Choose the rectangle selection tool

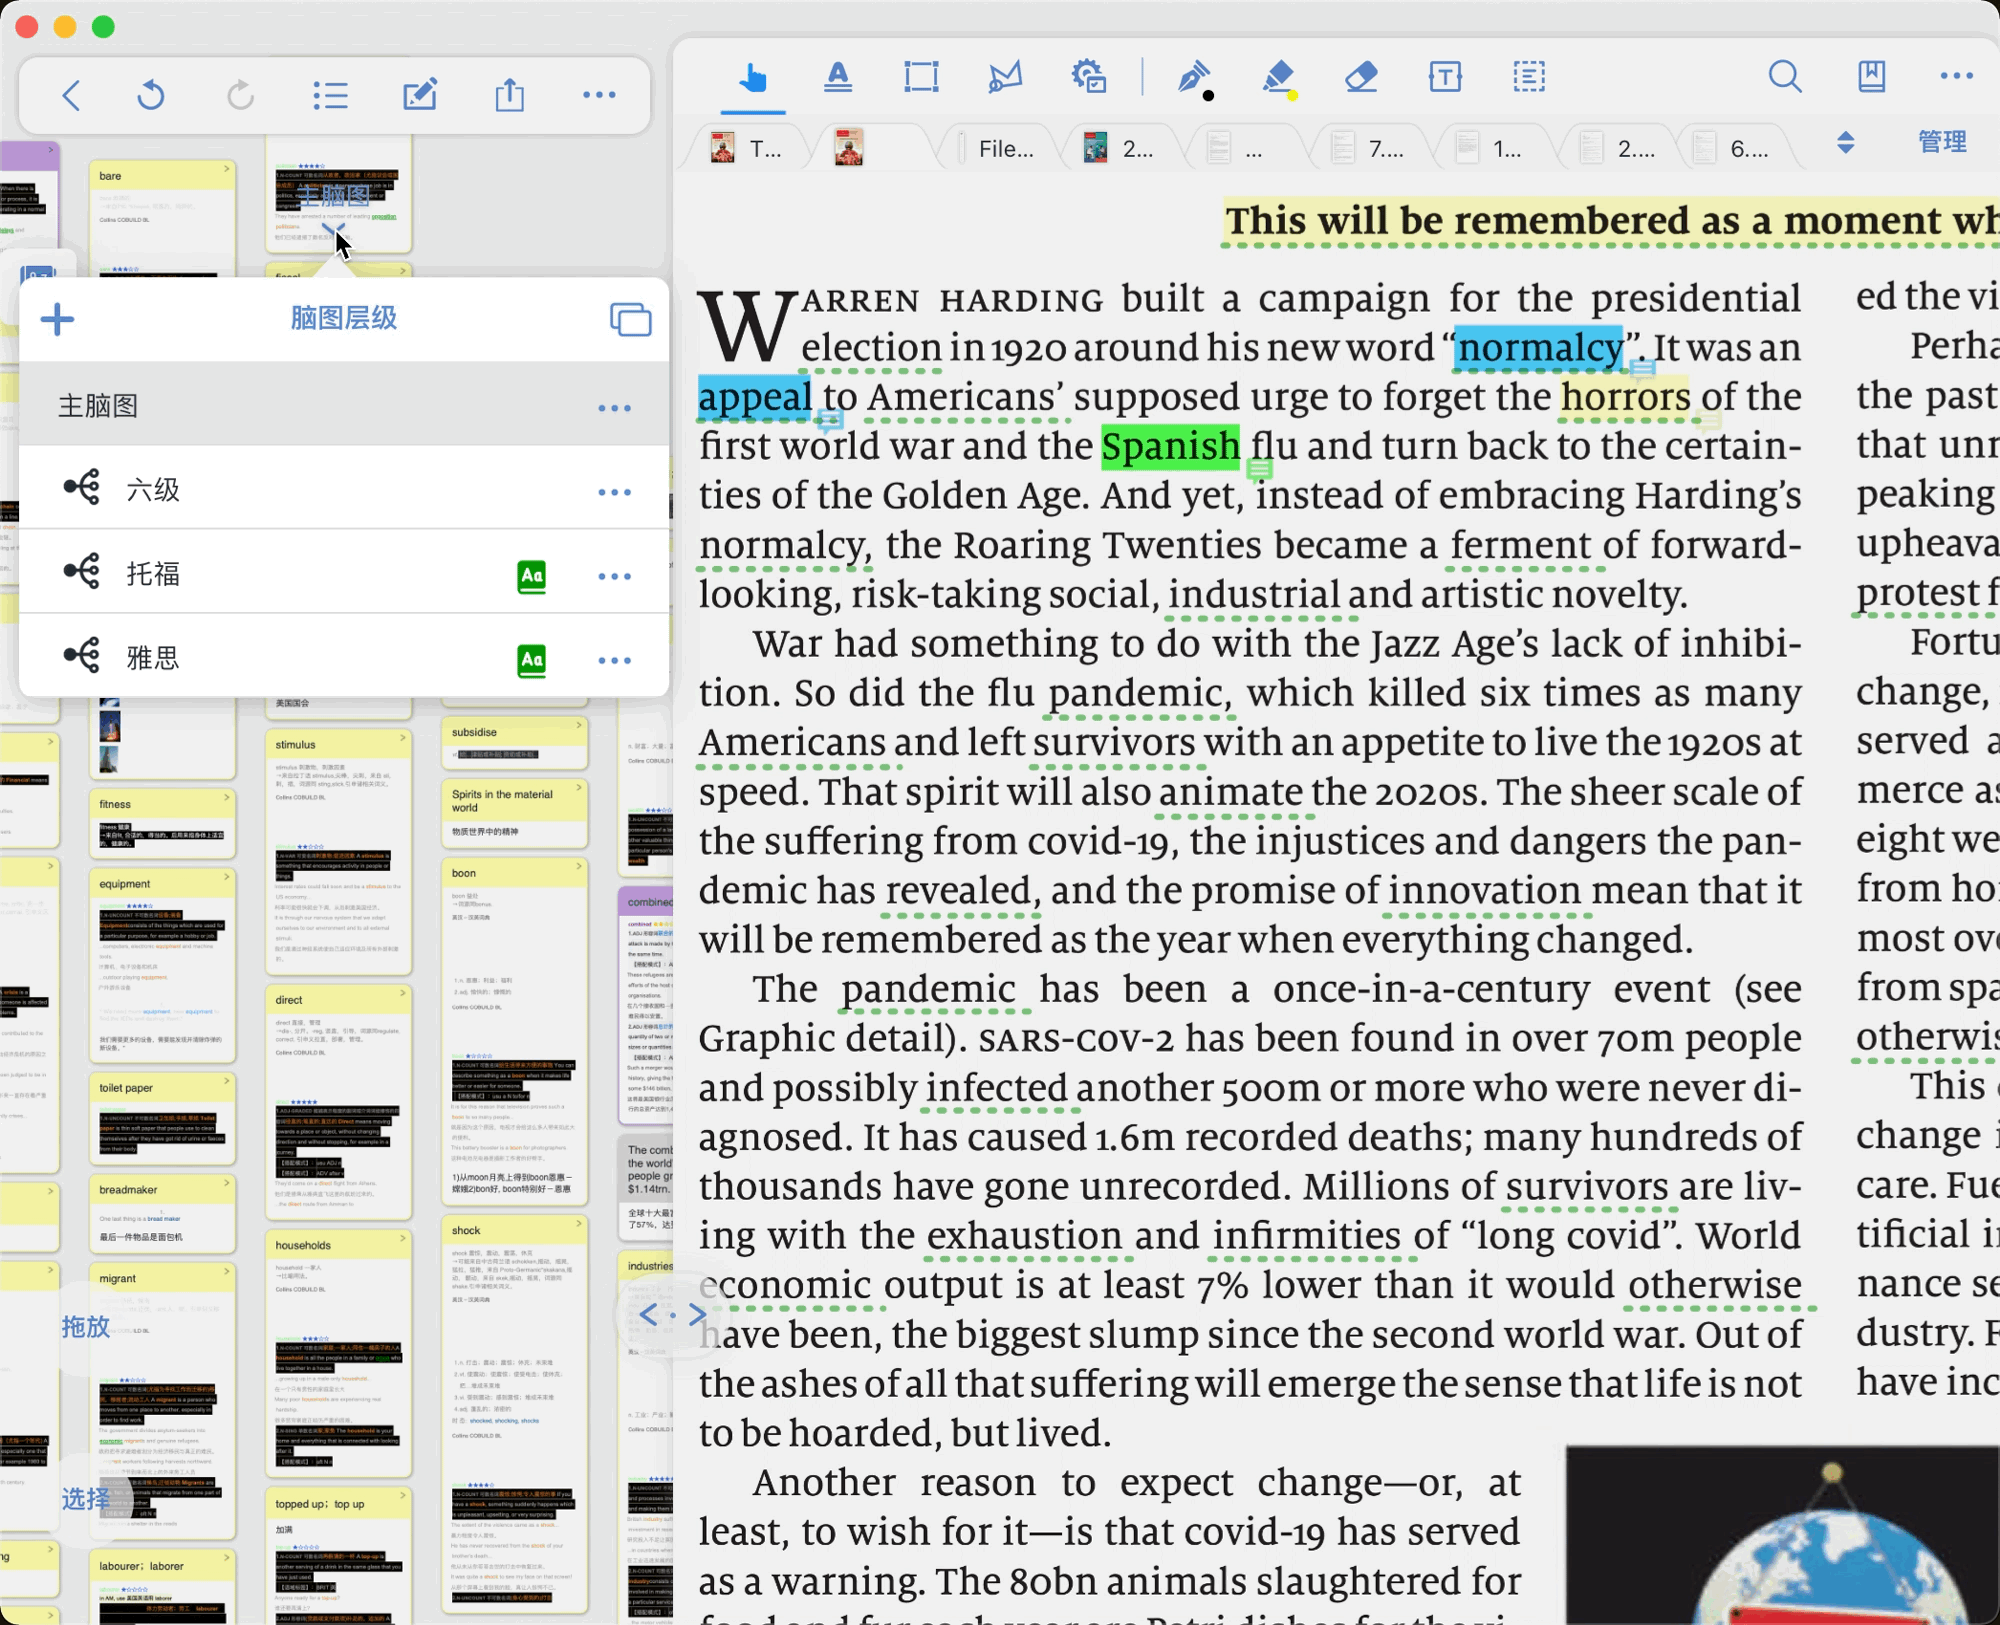[921, 77]
